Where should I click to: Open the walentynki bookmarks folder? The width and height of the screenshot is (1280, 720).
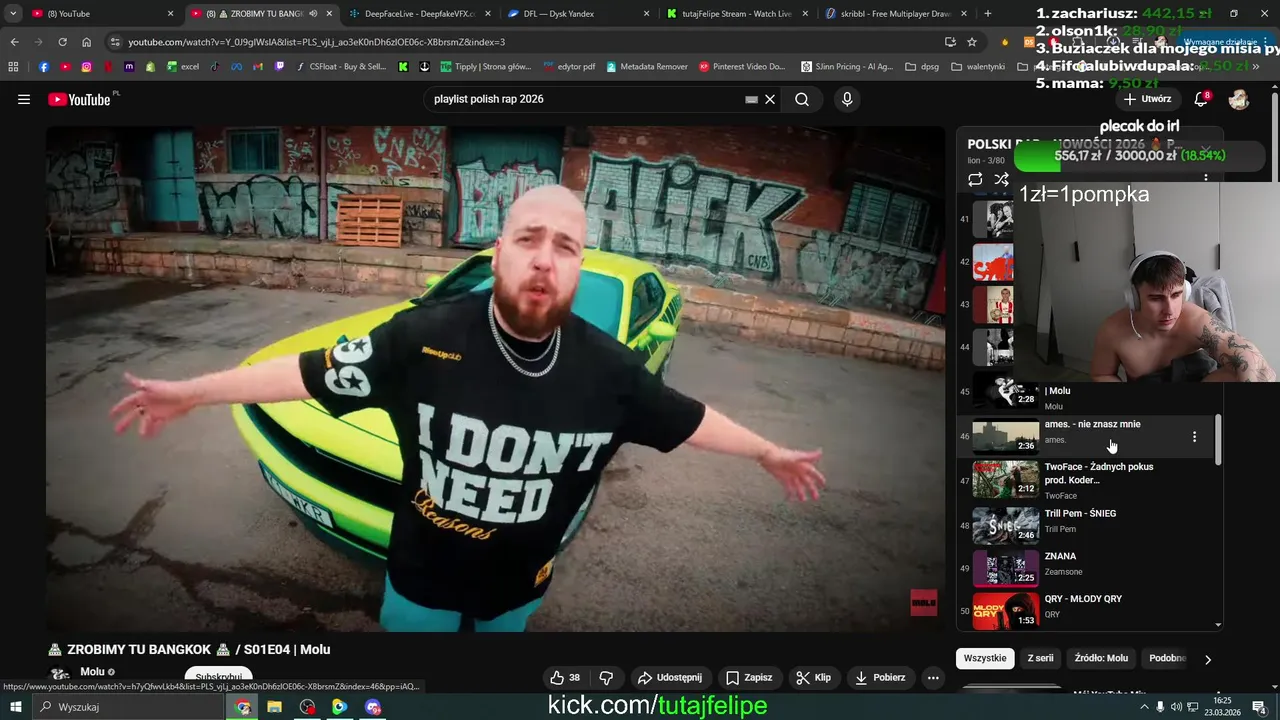coord(978,67)
